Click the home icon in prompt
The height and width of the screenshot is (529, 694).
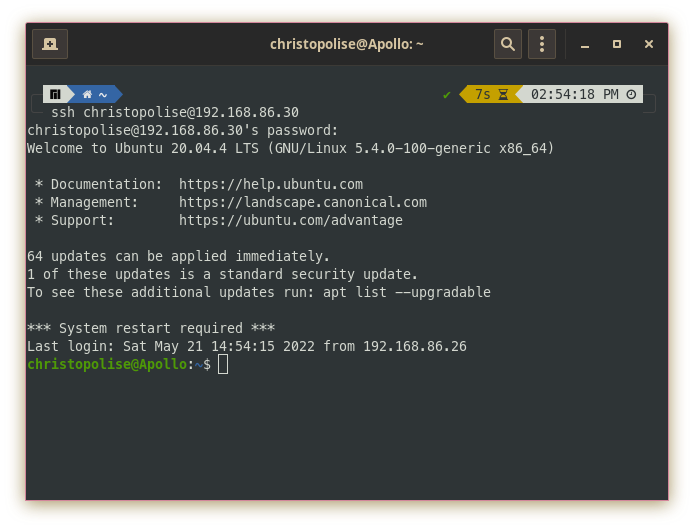click(x=87, y=94)
